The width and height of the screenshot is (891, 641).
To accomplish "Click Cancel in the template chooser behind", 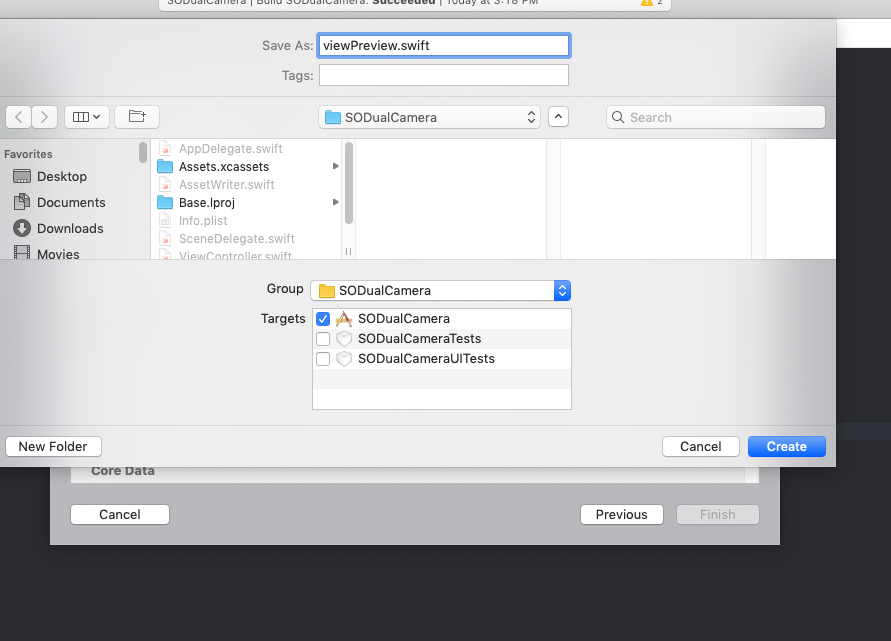I will click(120, 514).
